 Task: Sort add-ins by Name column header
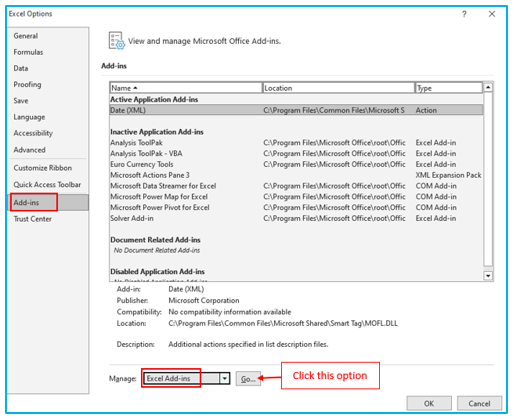[x=186, y=88]
